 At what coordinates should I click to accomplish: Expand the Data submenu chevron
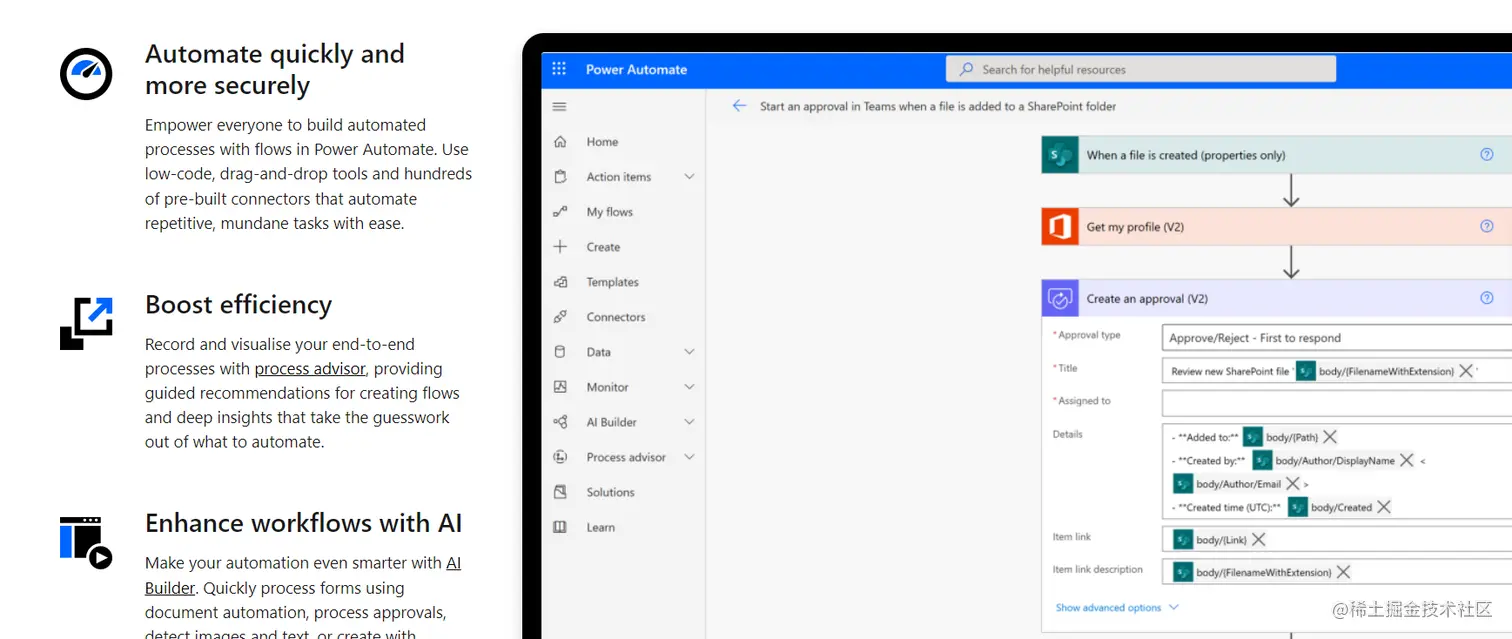(x=689, y=352)
